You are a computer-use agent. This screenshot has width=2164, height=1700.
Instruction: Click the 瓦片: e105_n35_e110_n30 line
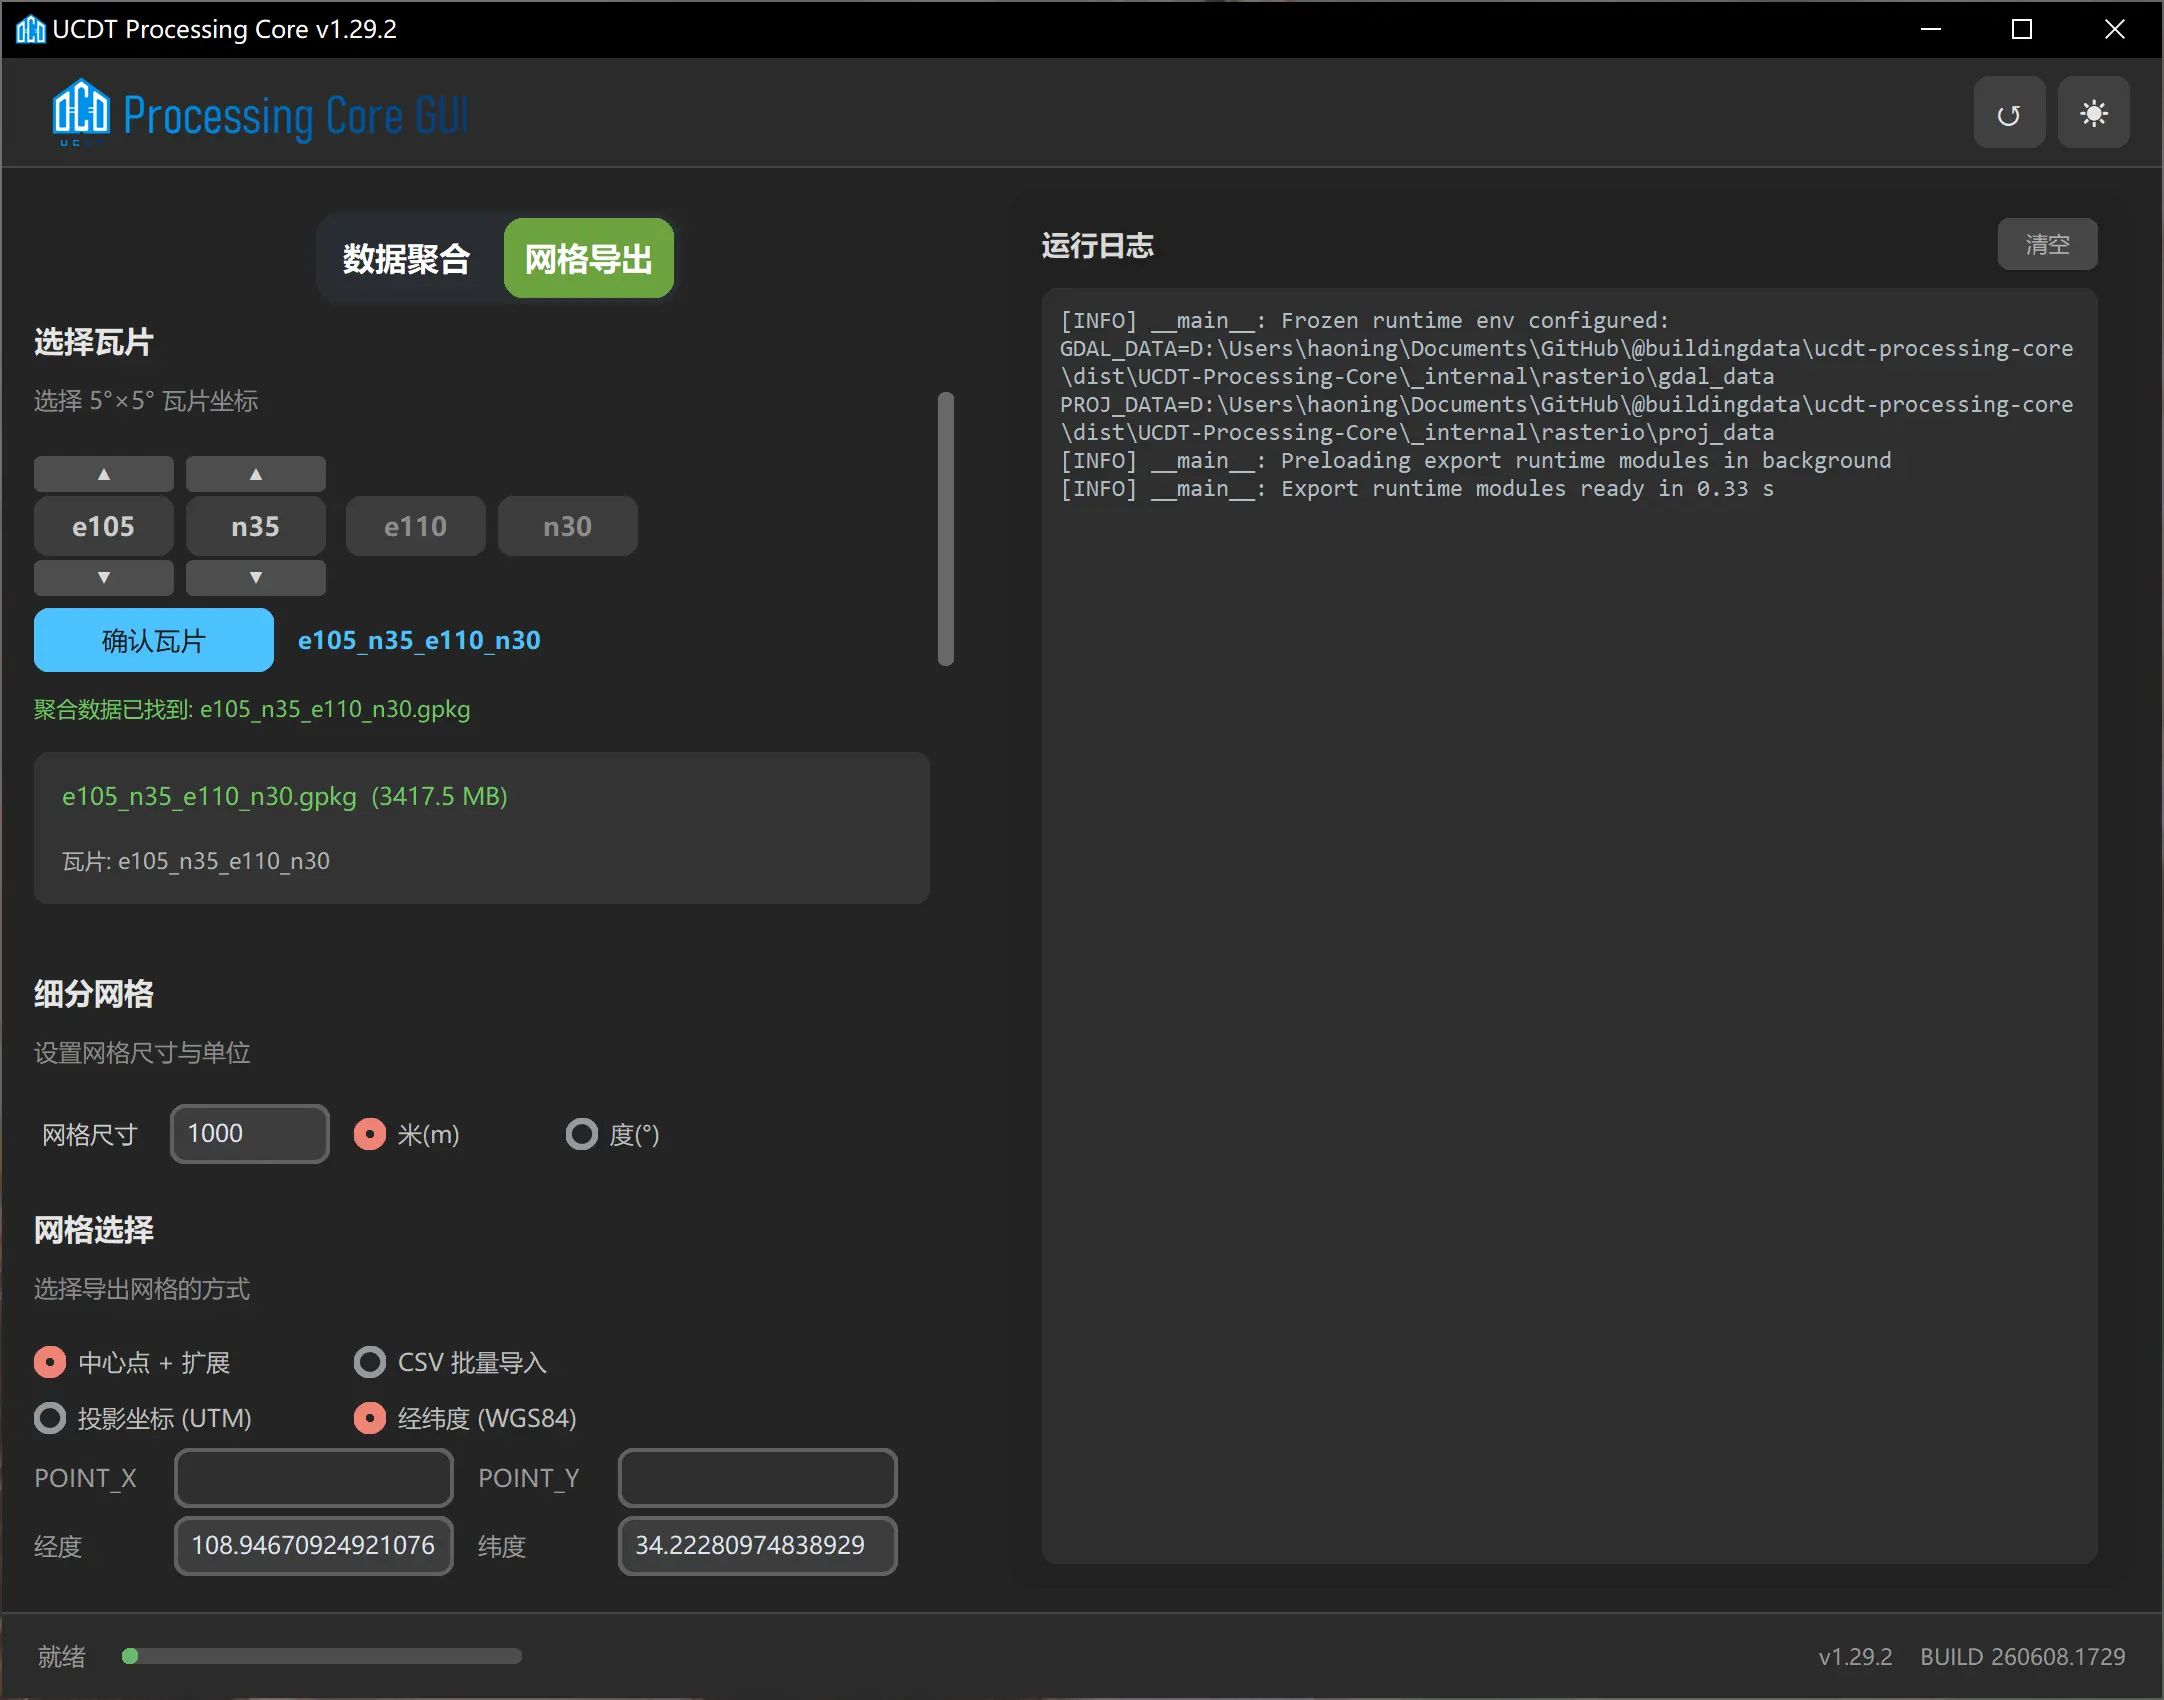pos(196,861)
